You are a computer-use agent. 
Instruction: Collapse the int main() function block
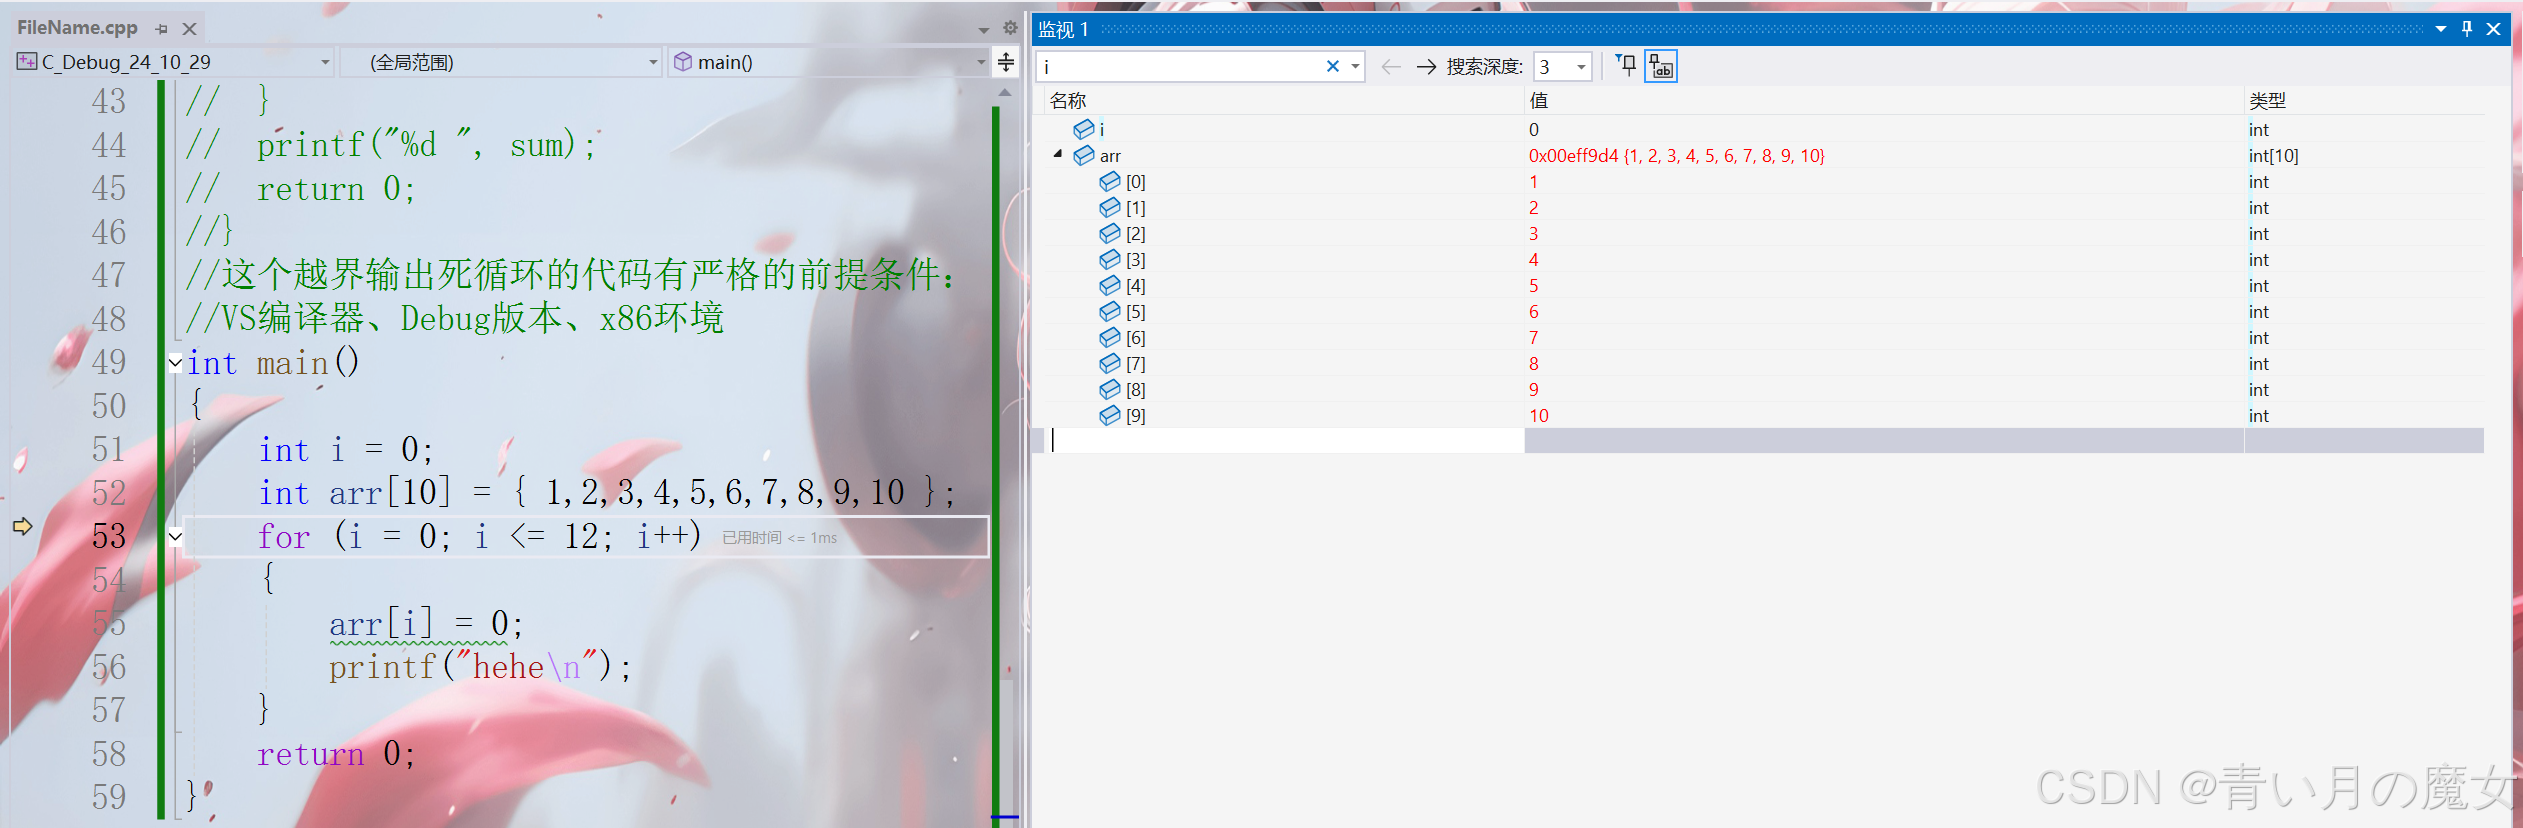tap(176, 363)
